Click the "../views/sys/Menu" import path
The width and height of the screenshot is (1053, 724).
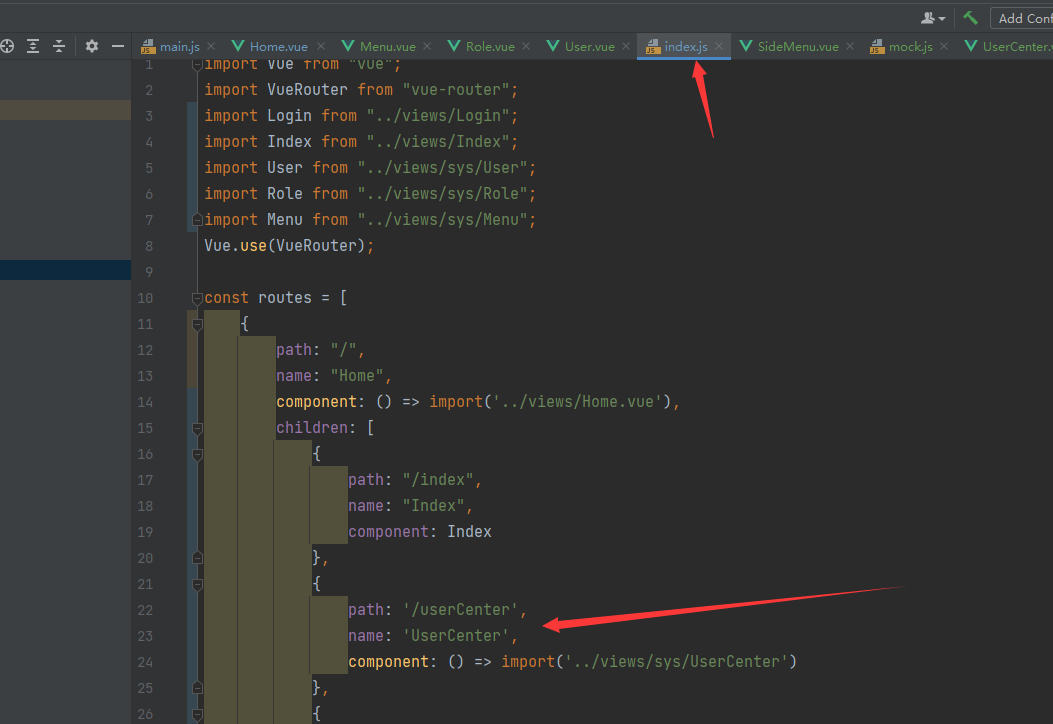tap(443, 220)
